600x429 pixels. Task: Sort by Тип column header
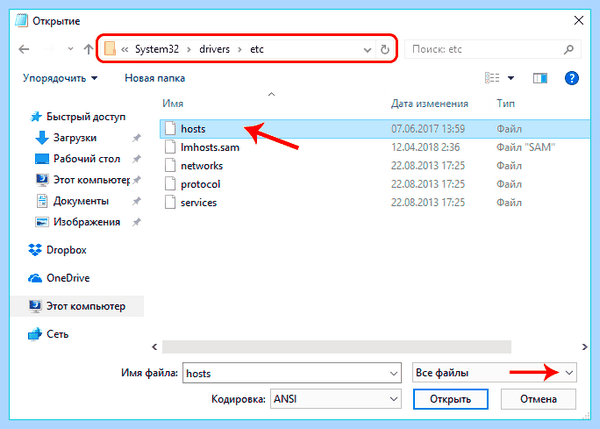tap(505, 104)
